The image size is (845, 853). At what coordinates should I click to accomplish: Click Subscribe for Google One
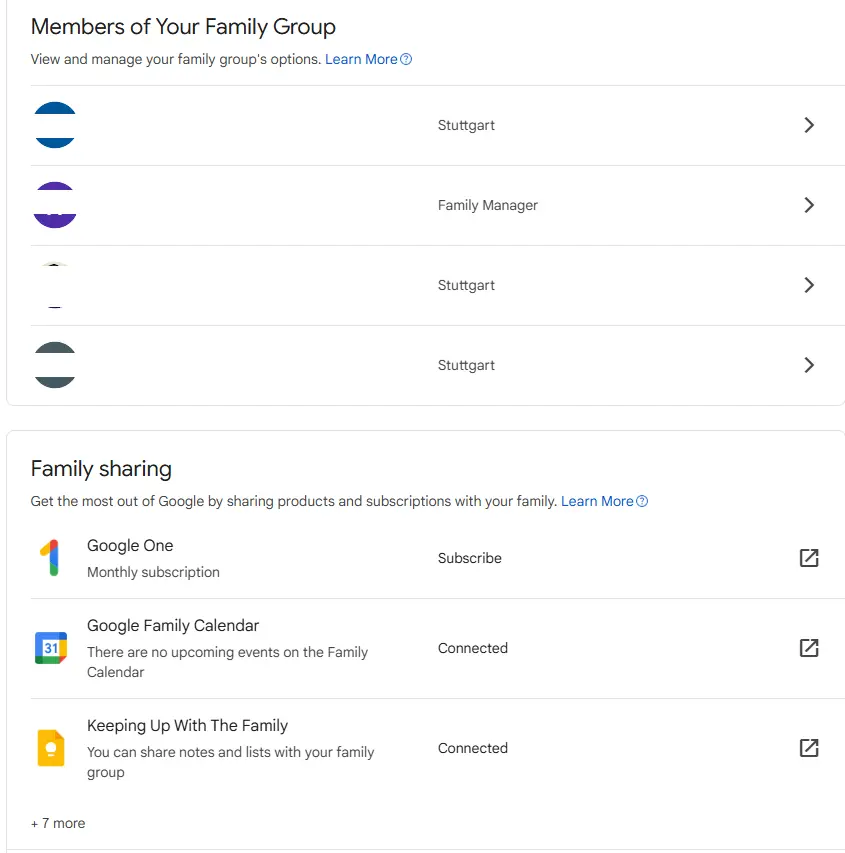[470, 558]
